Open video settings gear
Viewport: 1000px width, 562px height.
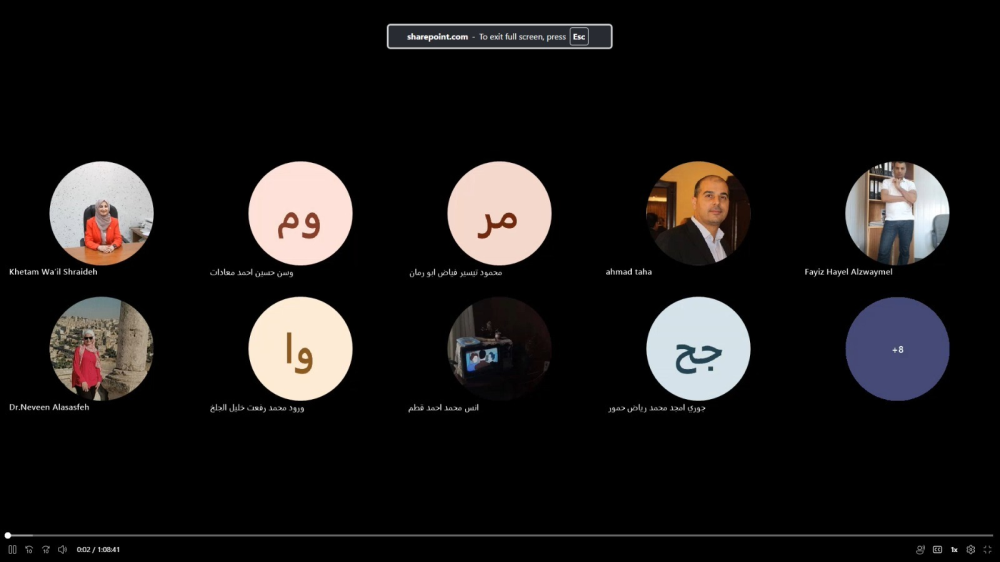971,549
